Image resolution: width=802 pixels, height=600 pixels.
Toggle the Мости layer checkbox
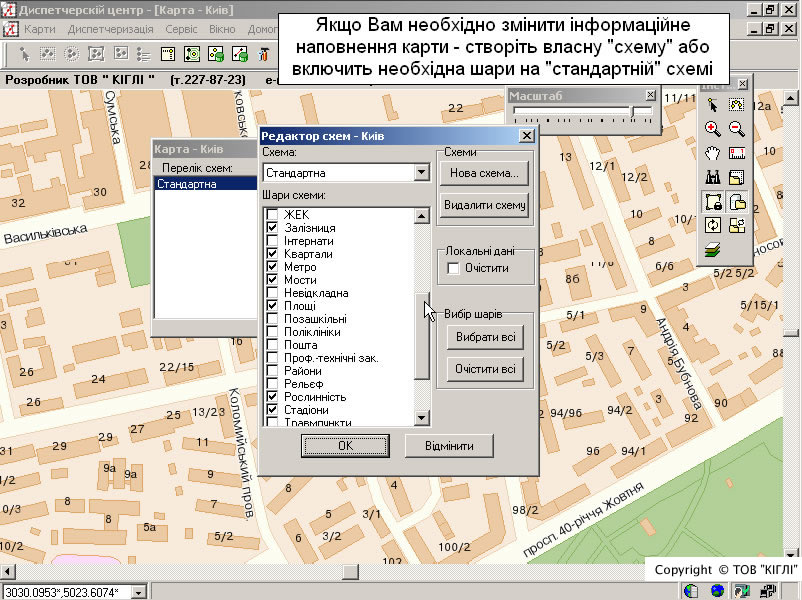(x=272, y=280)
